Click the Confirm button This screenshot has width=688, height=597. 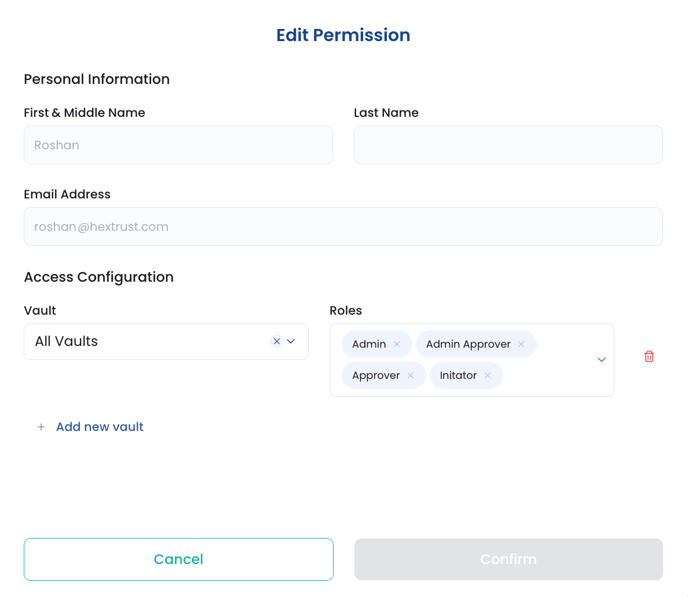click(x=509, y=559)
